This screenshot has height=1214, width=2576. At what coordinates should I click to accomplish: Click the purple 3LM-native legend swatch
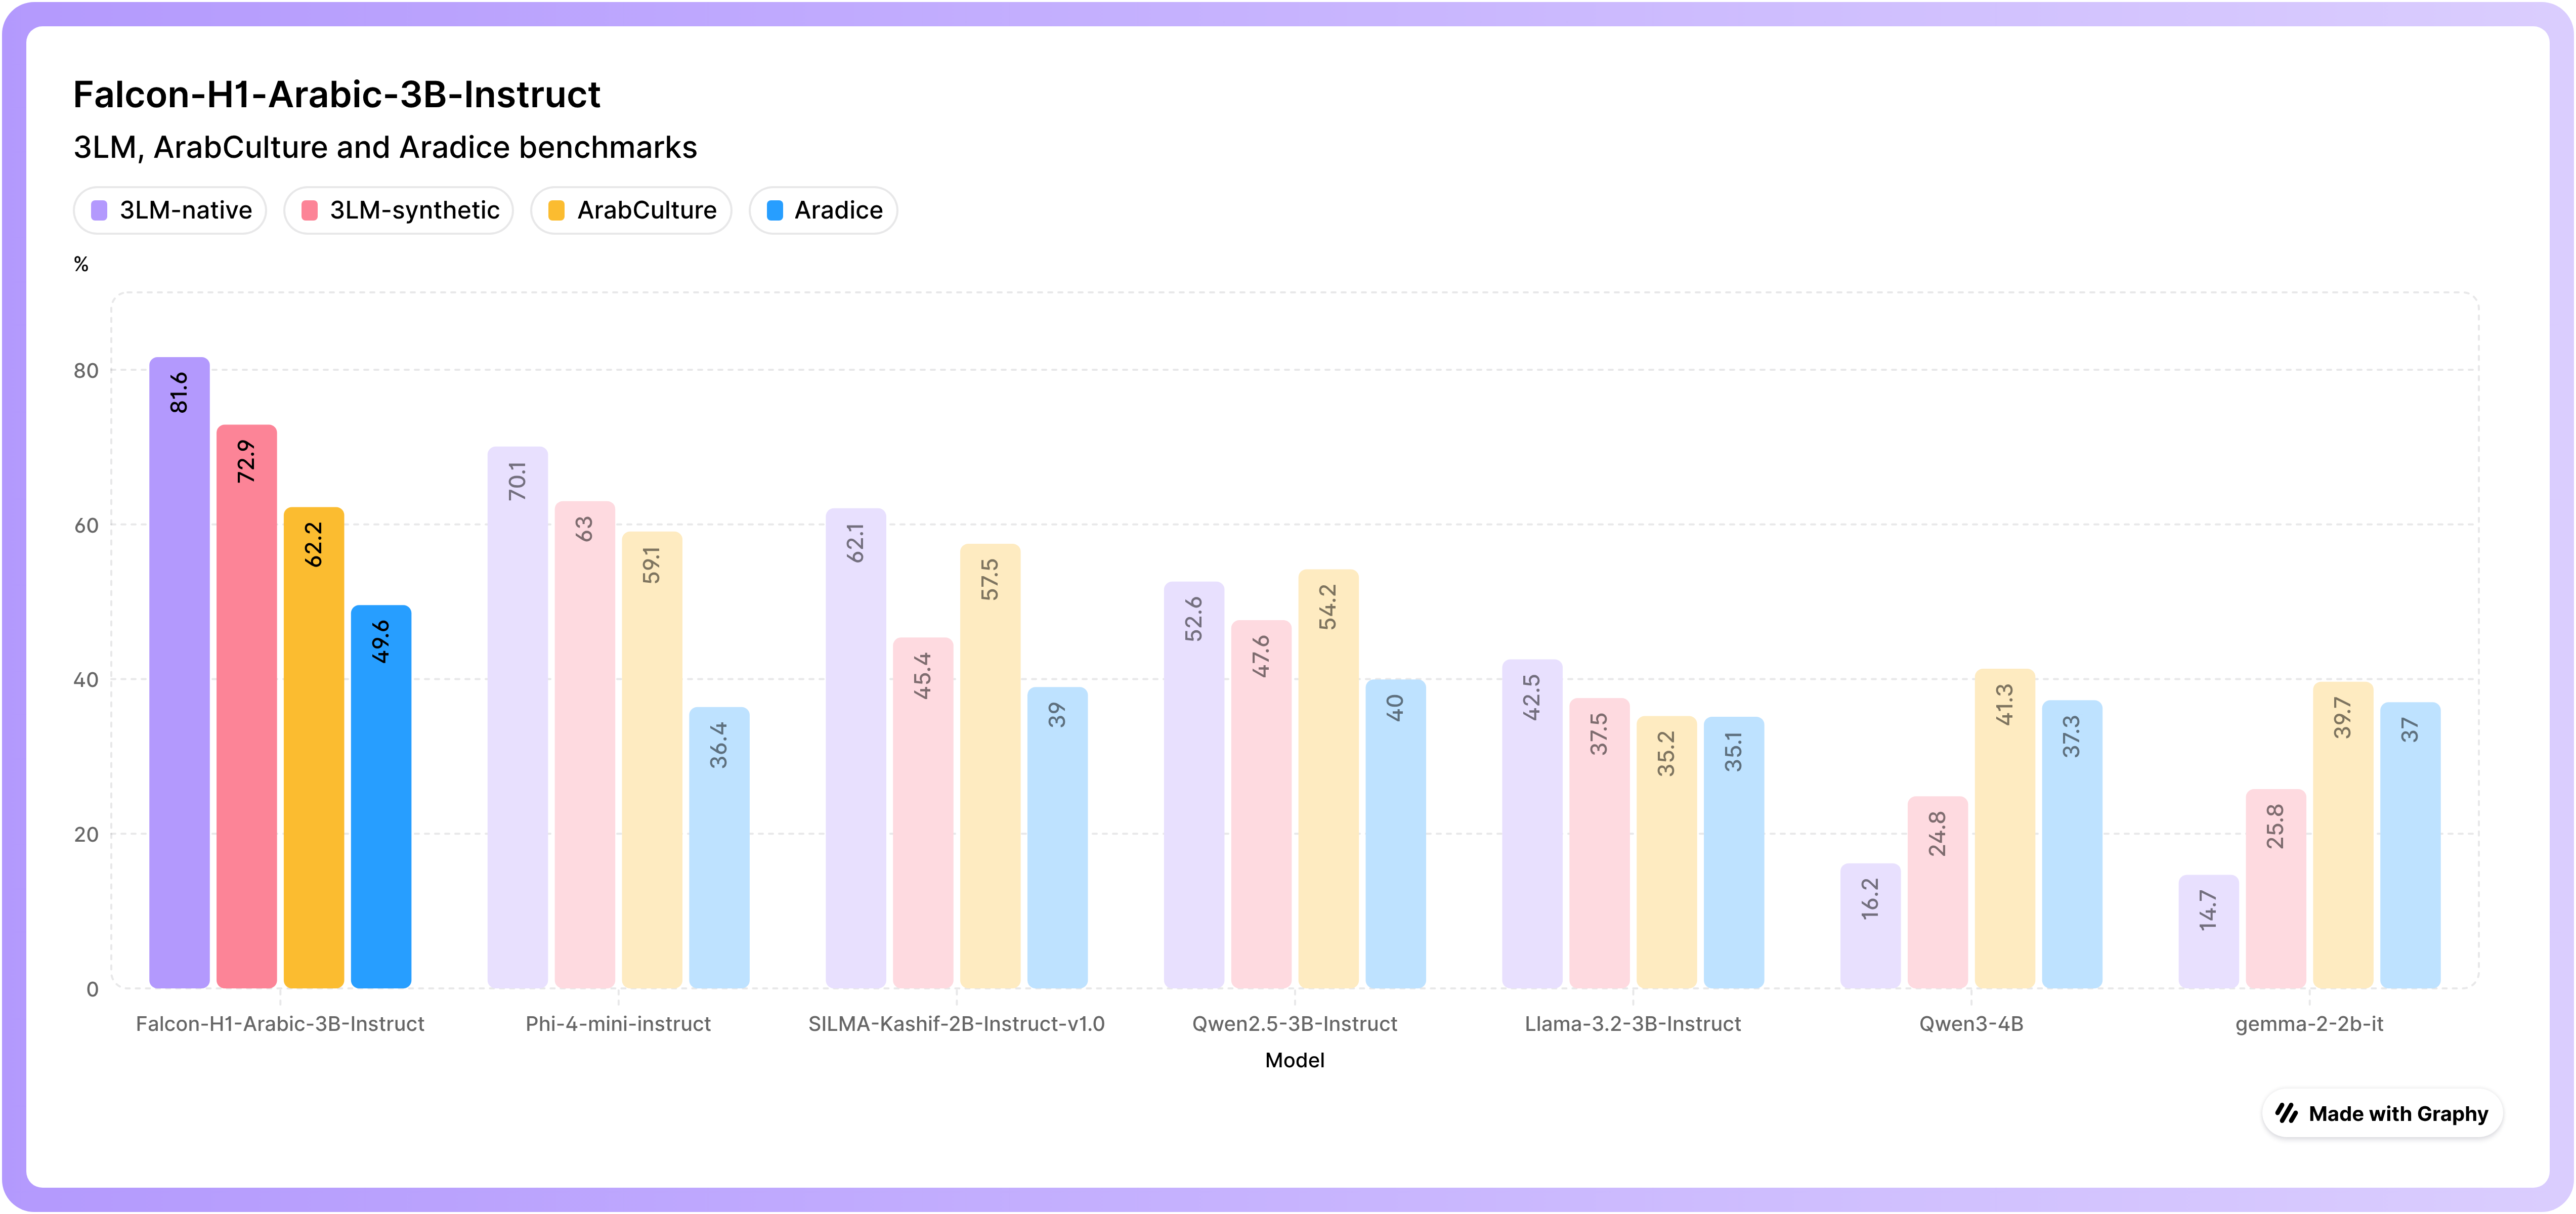pyautogui.click(x=99, y=210)
